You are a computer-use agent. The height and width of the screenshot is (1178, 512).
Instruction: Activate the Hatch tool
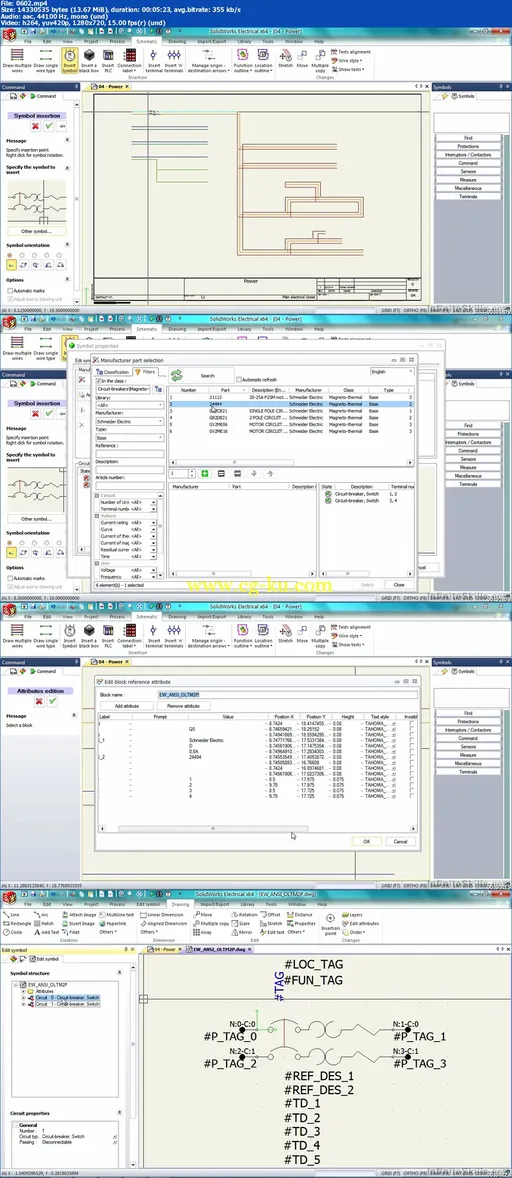coord(44,923)
